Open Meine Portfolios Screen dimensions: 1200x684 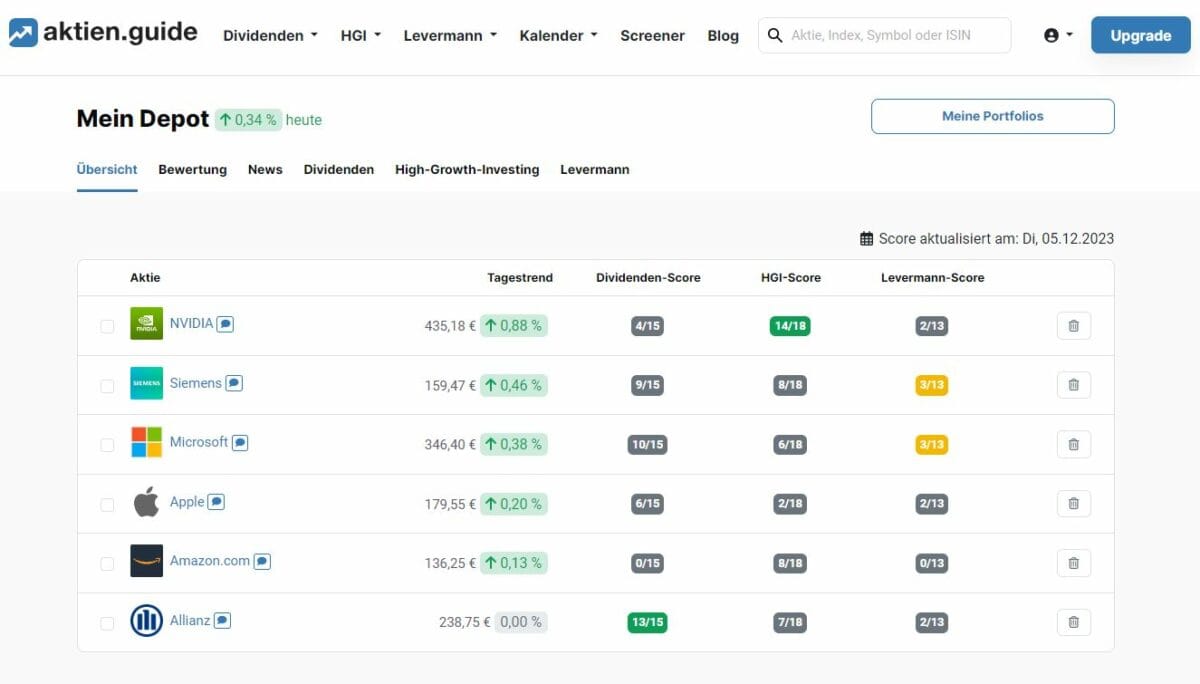click(992, 116)
